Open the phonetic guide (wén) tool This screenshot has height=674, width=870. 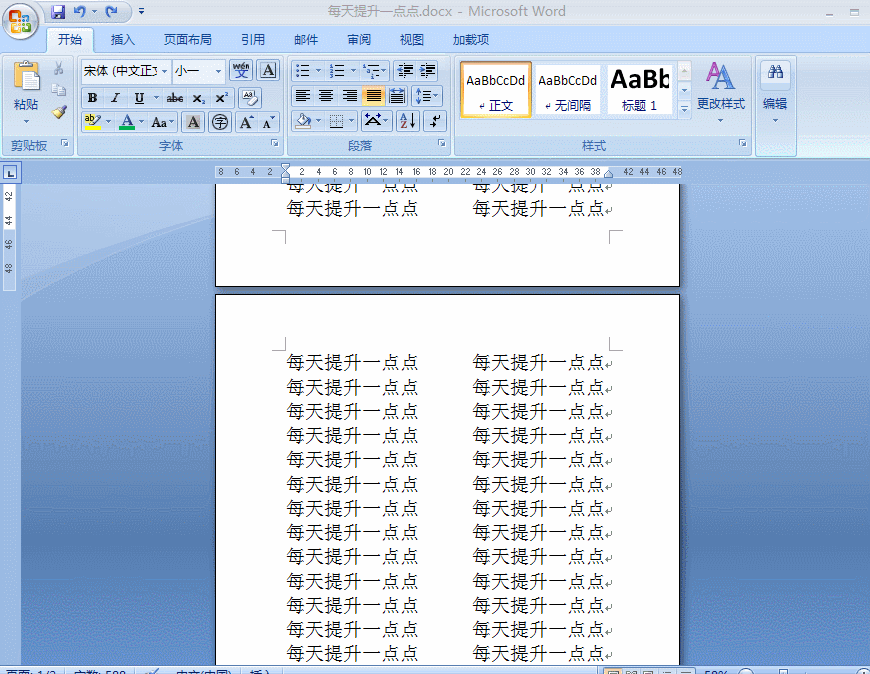point(241,70)
